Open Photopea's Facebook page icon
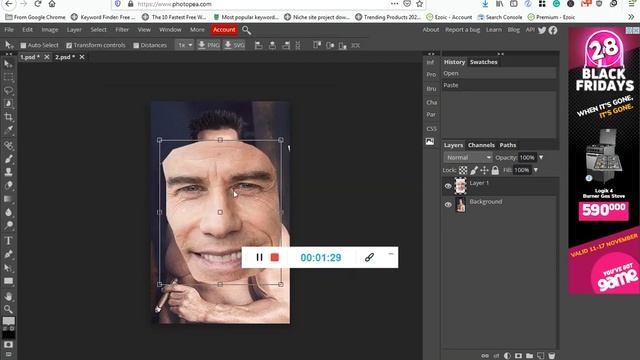 tap(553, 30)
